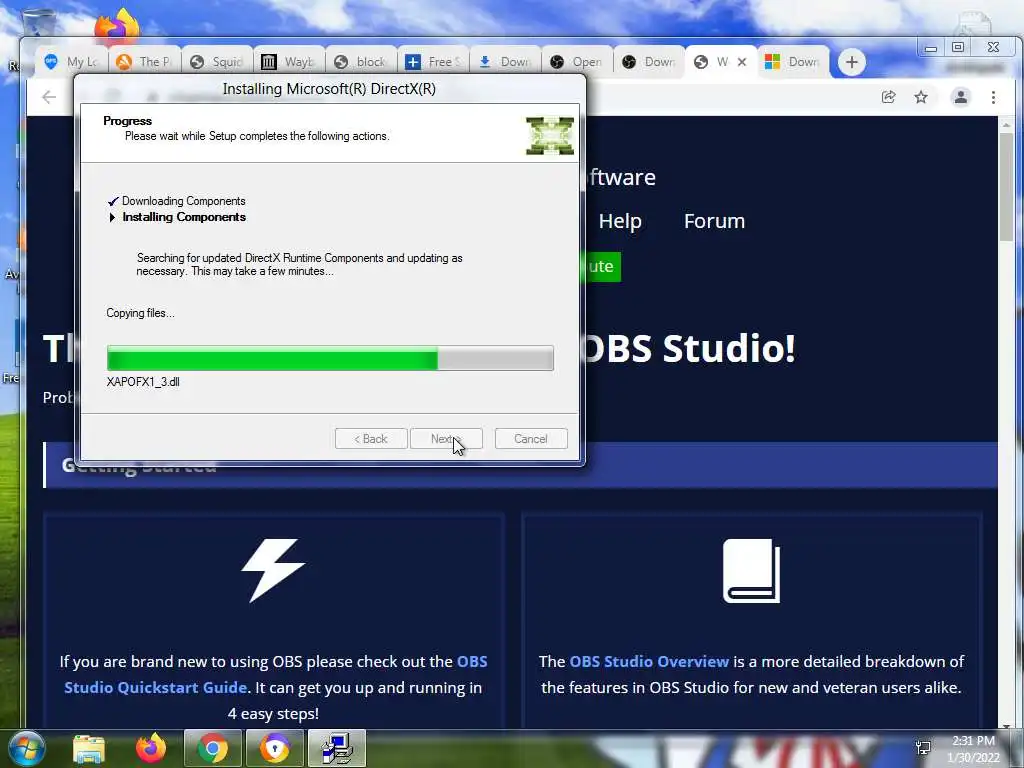
Task: Switch to Chrome in the taskbar
Action: [x=212, y=748]
